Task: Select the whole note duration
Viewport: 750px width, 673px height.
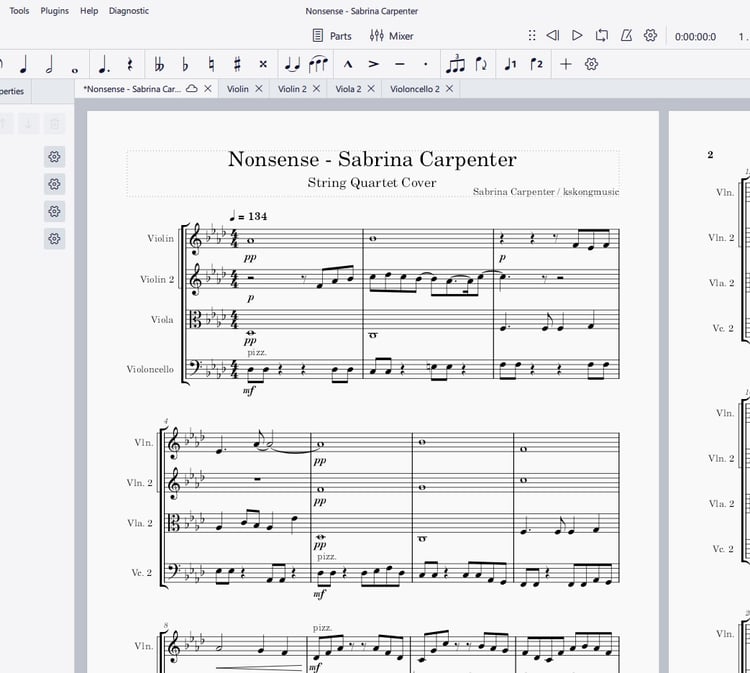Action: [75, 70]
